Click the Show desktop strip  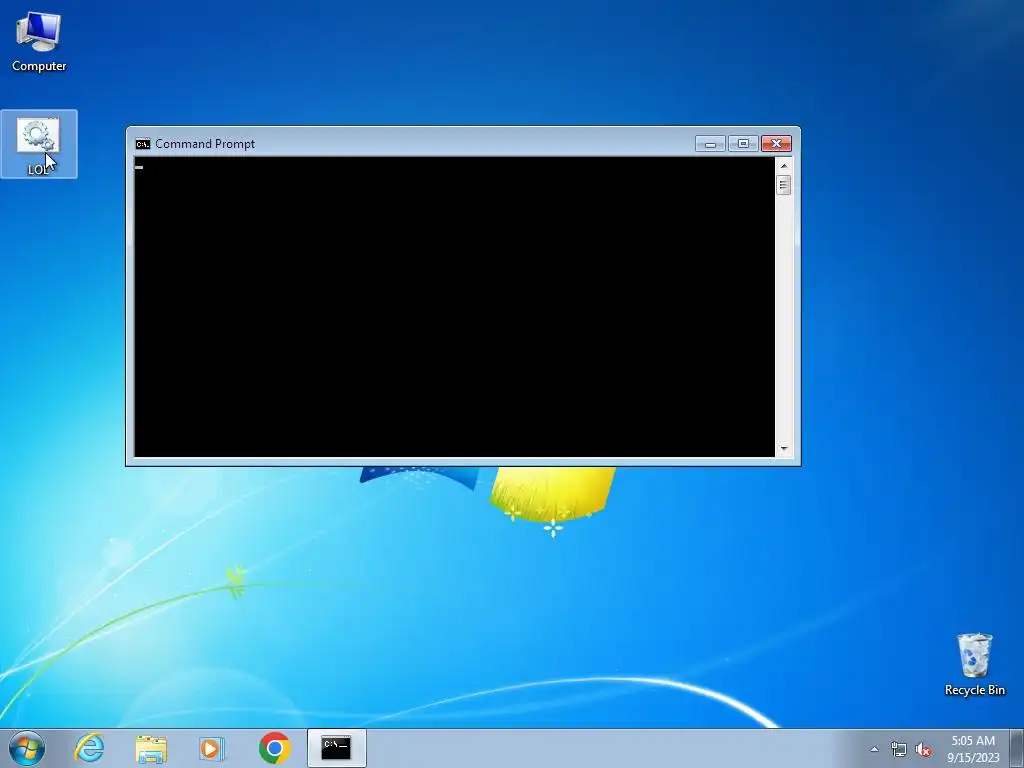pyautogui.click(x=1017, y=748)
